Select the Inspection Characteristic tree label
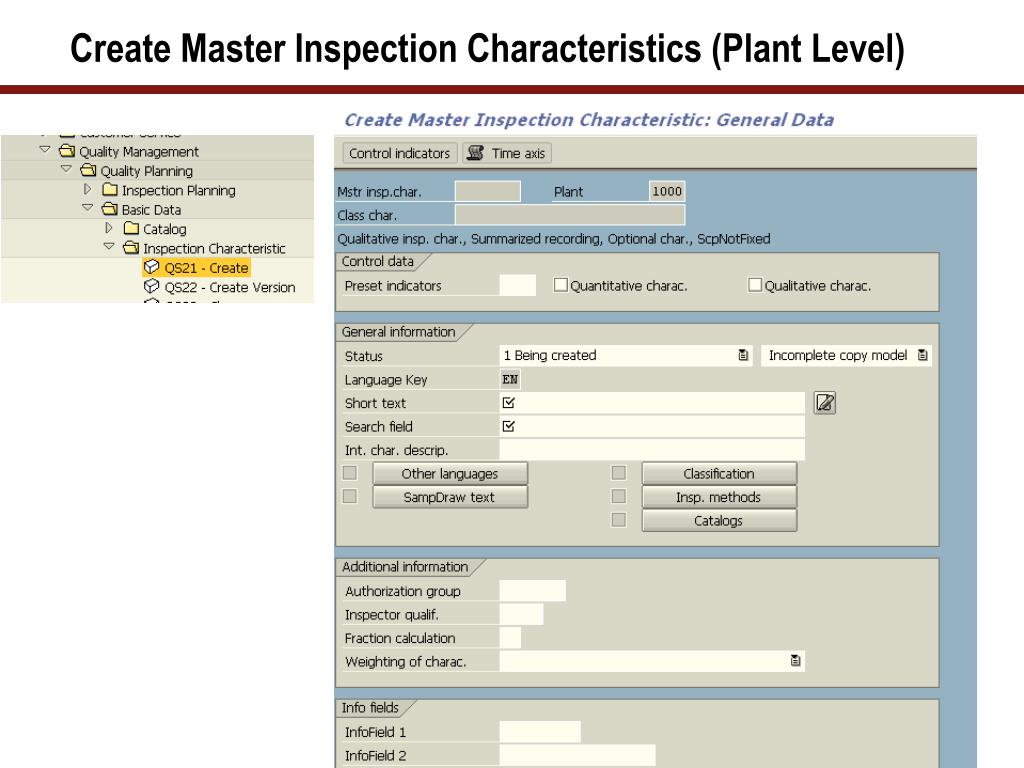The width and height of the screenshot is (1024, 768). tap(214, 249)
